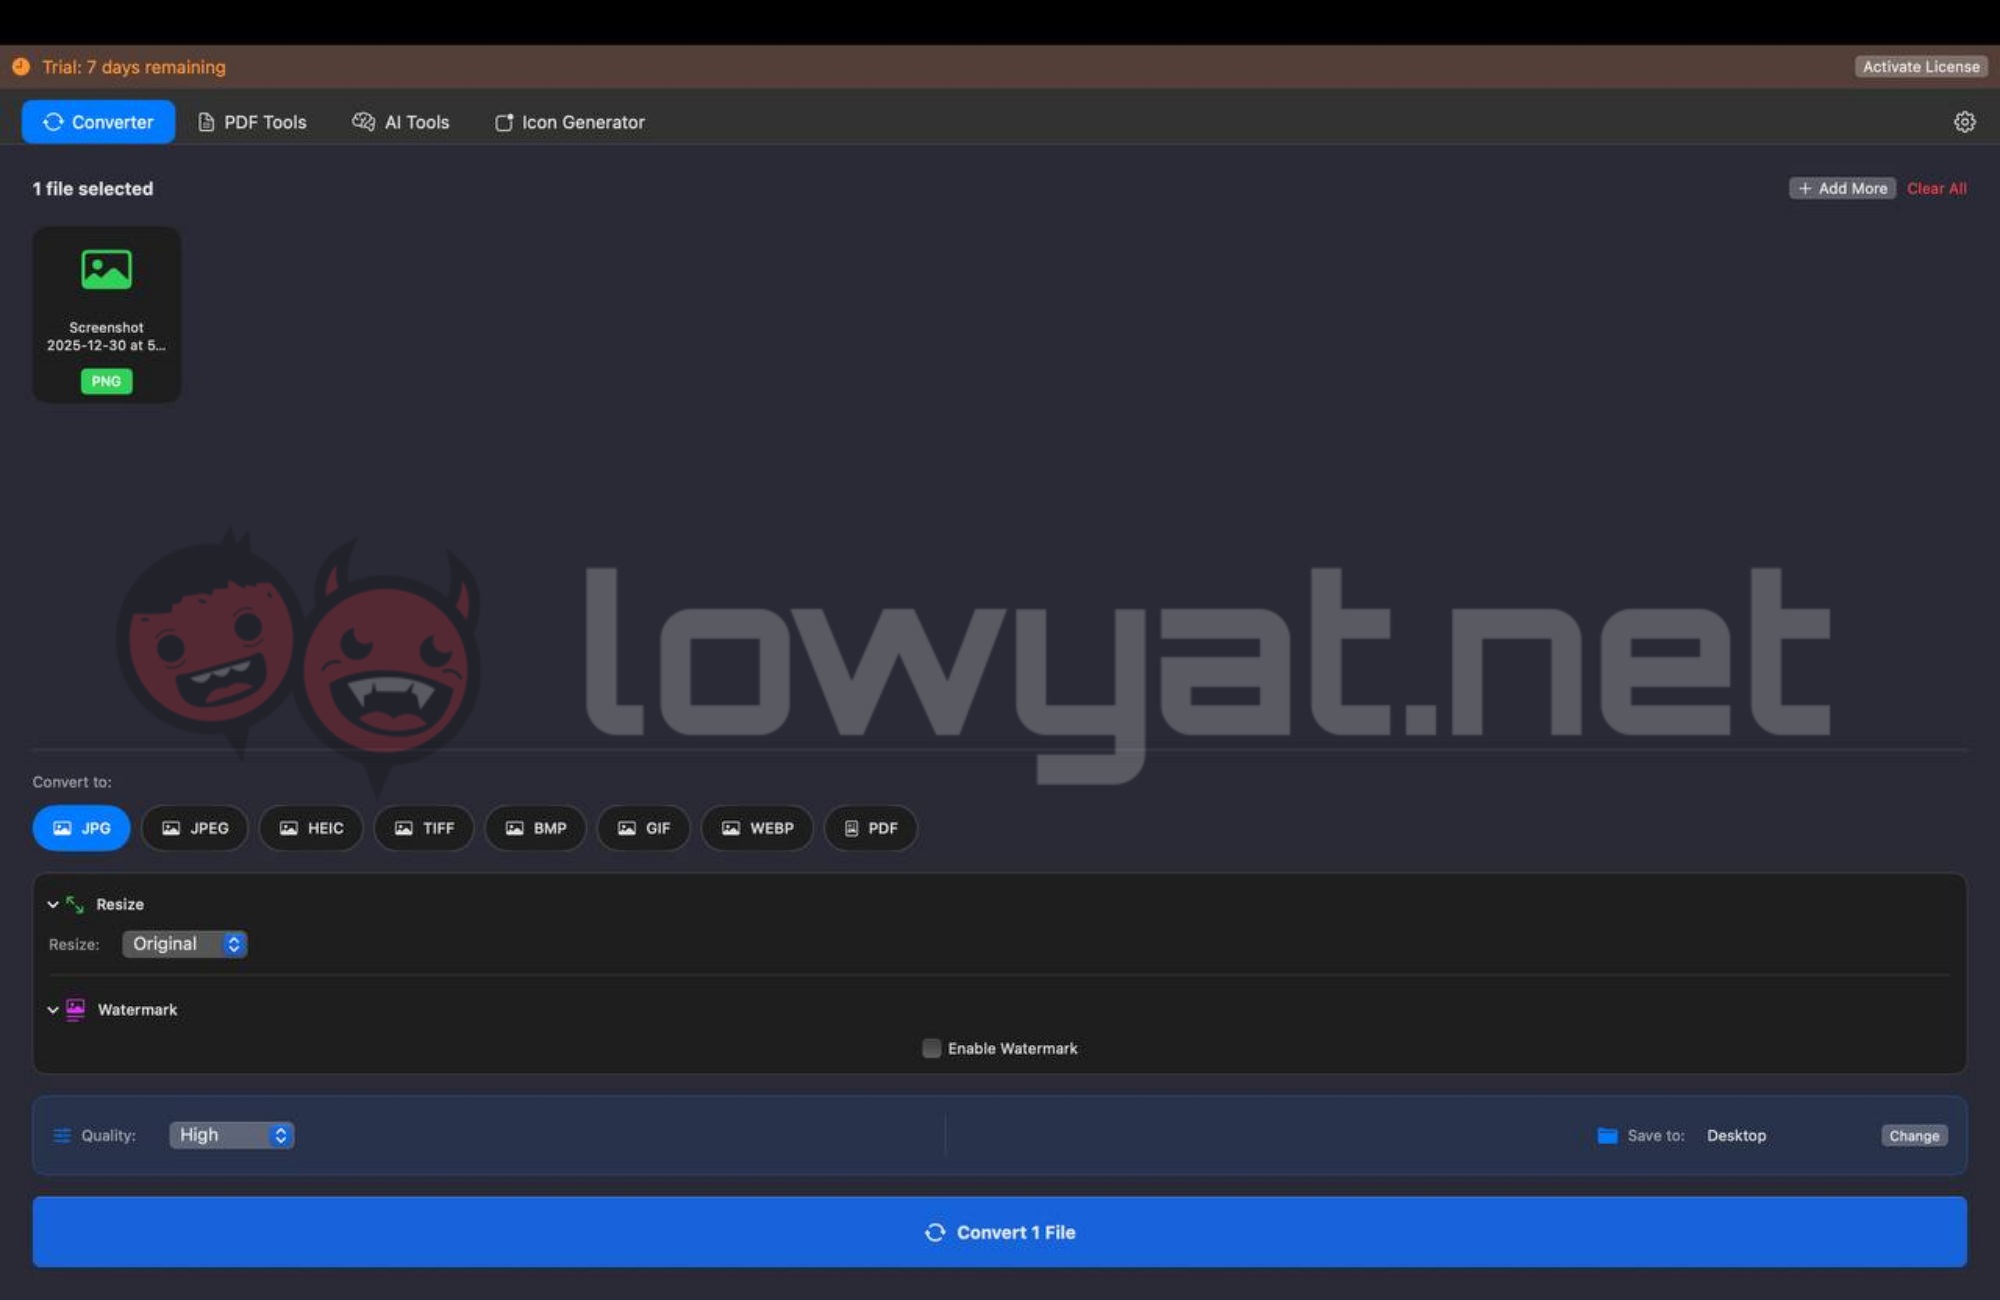This screenshot has width=2000, height=1300.
Task: Collapse the Resize section chevron
Action: (x=53, y=904)
